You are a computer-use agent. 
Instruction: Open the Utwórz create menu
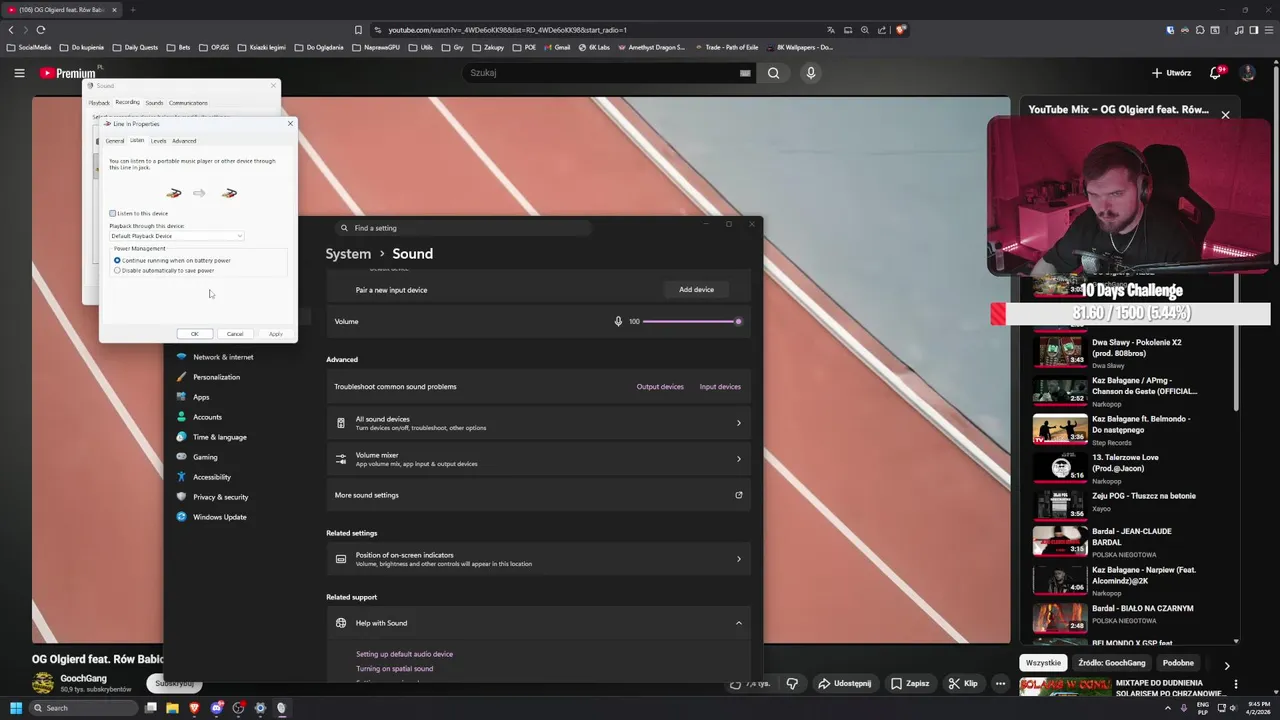pyautogui.click(x=1171, y=73)
